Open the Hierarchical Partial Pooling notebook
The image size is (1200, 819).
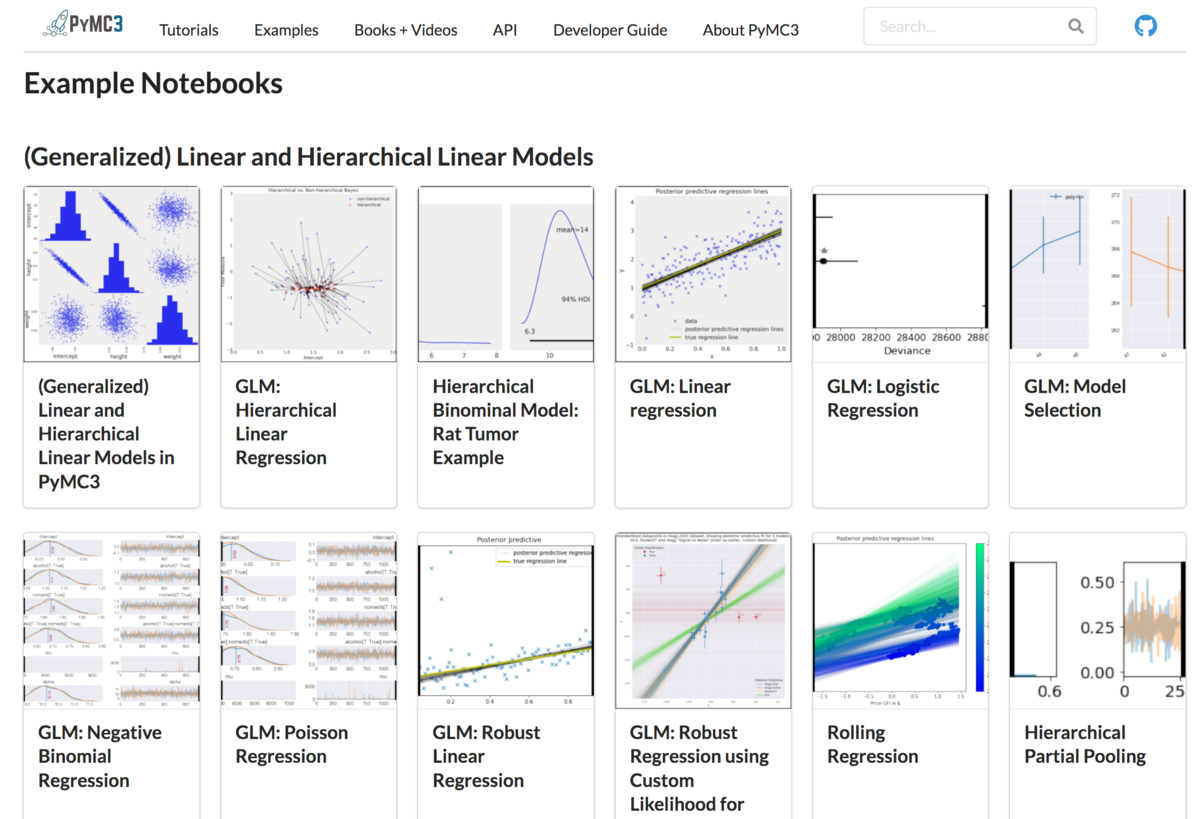(x=1085, y=744)
